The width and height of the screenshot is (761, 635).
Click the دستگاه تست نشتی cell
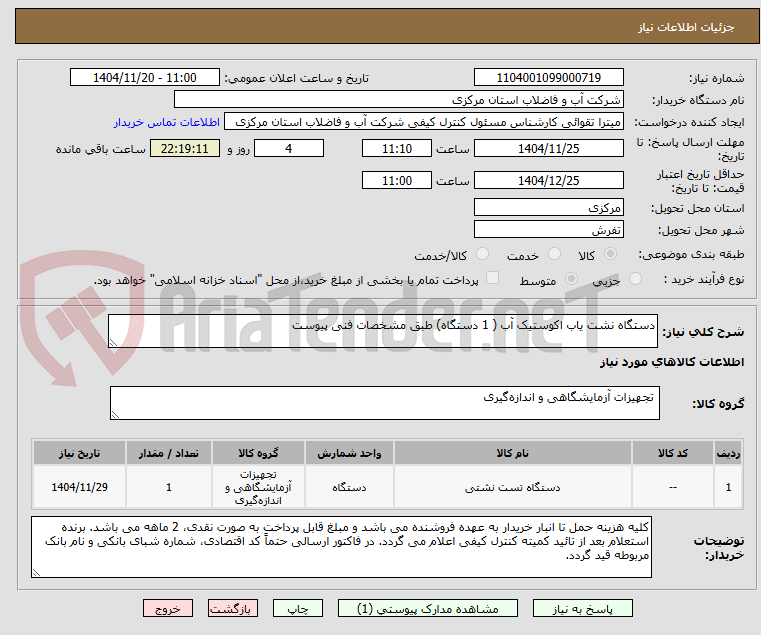(513, 487)
